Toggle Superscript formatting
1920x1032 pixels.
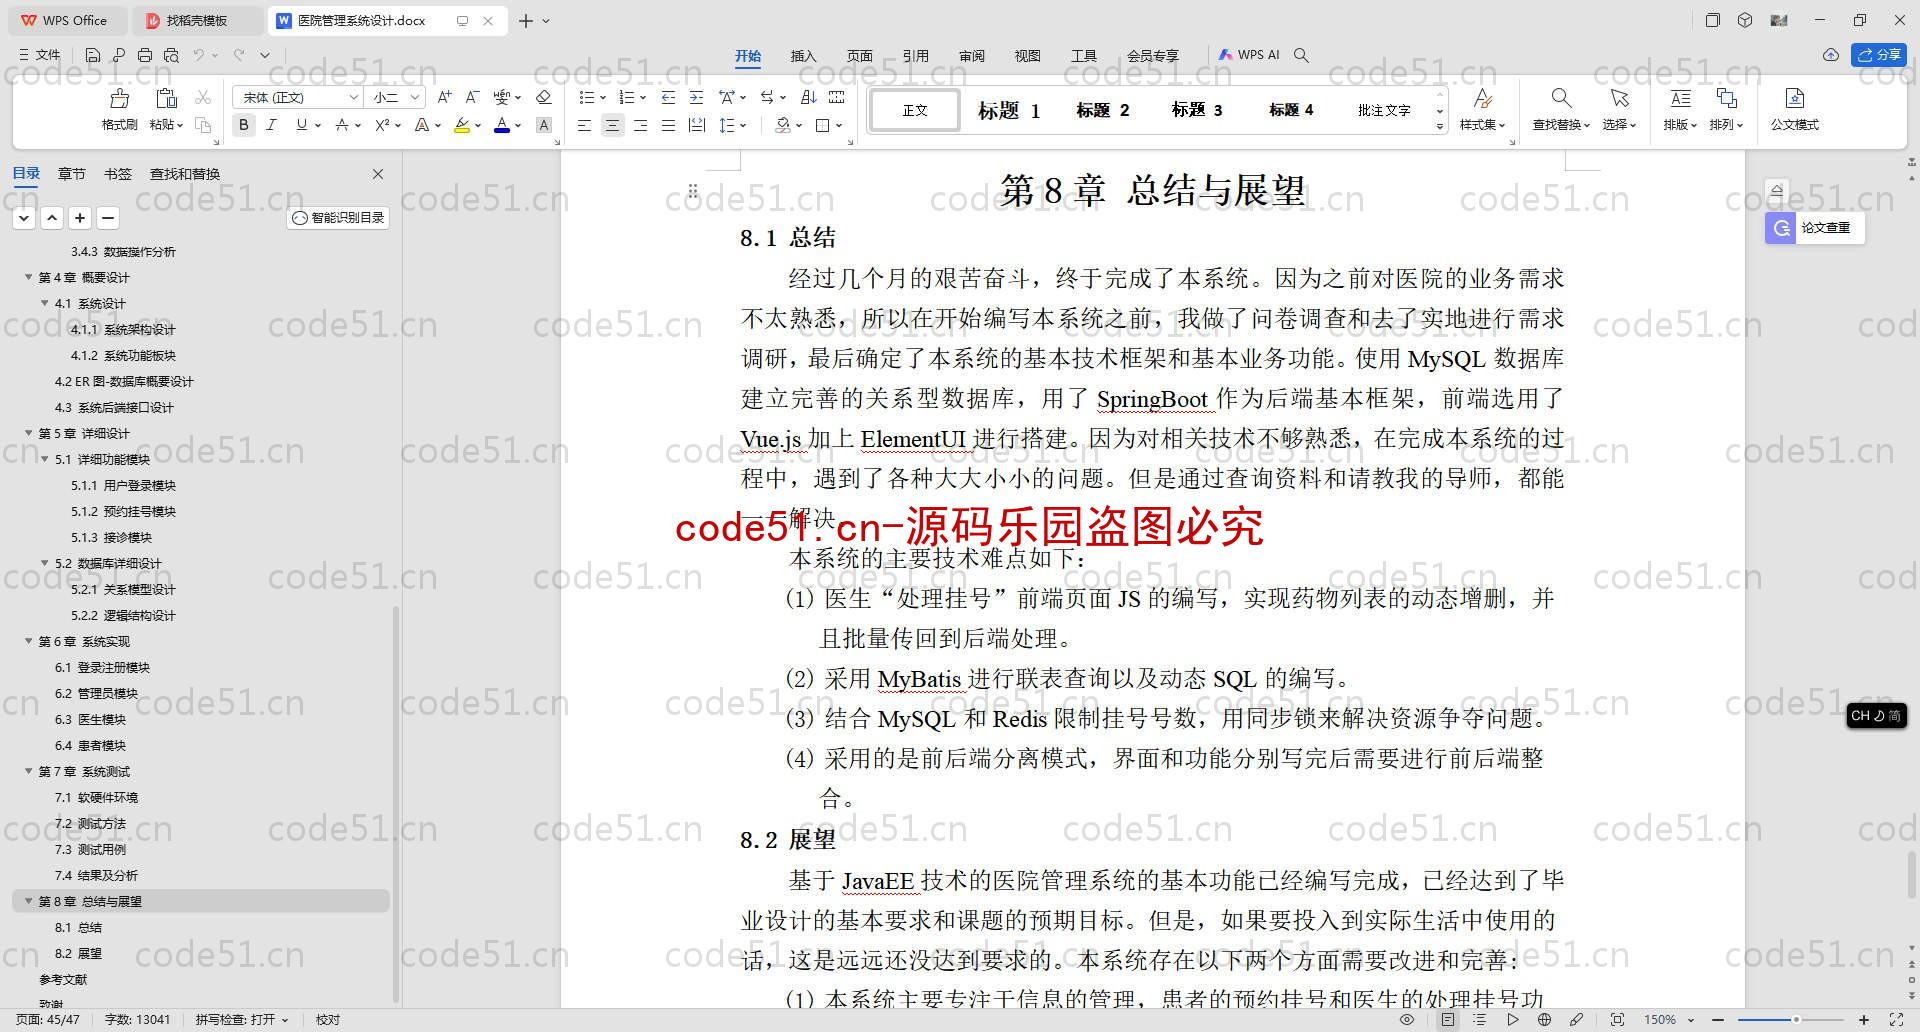(382, 125)
